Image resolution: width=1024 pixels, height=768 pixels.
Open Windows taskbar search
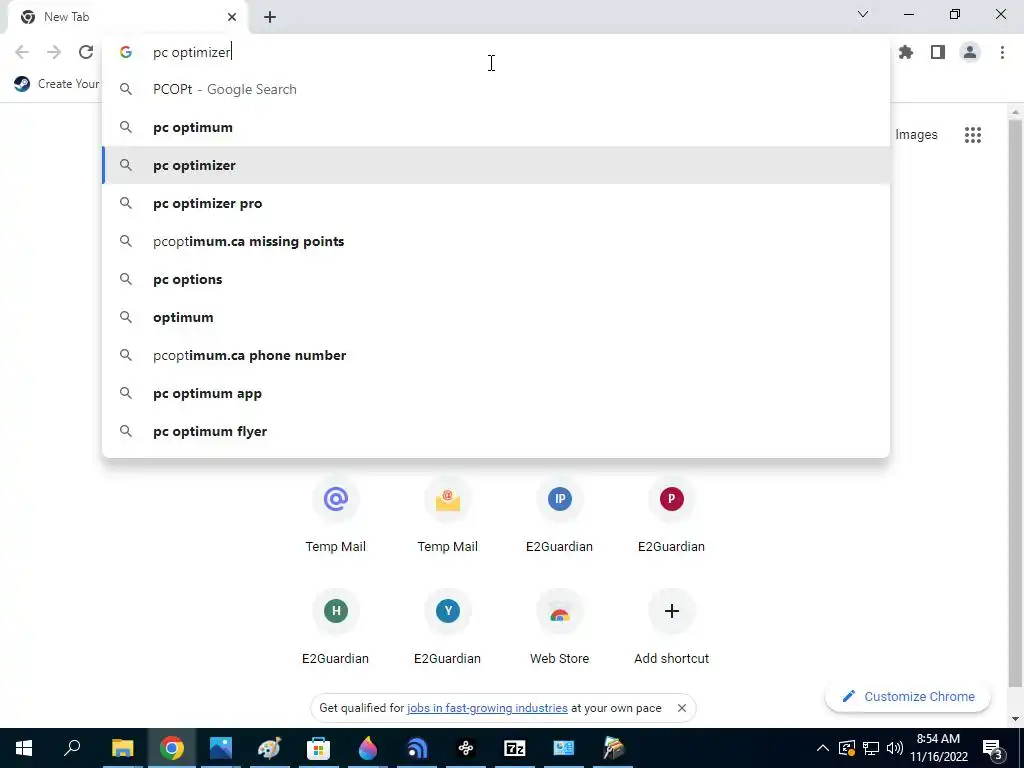72,748
